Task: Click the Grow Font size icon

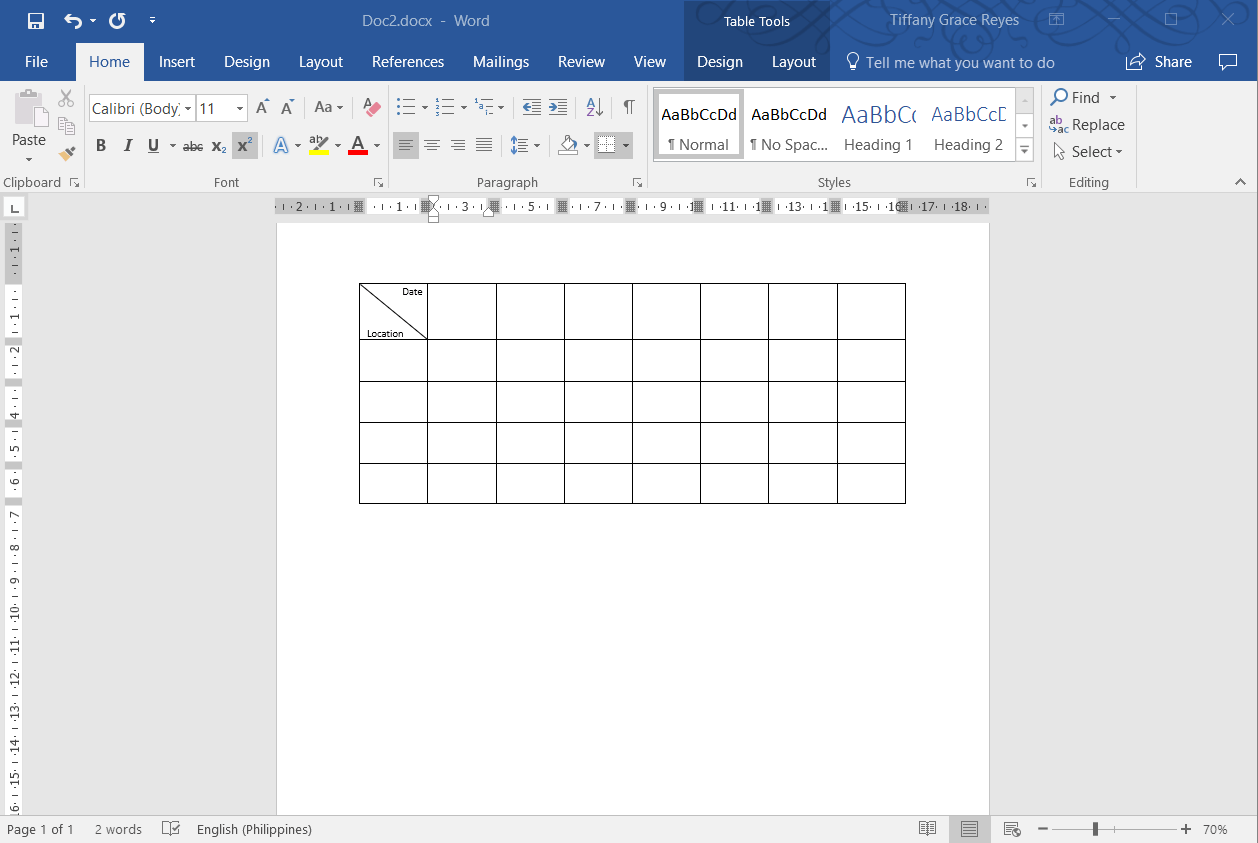Action: [x=262, y=107]
